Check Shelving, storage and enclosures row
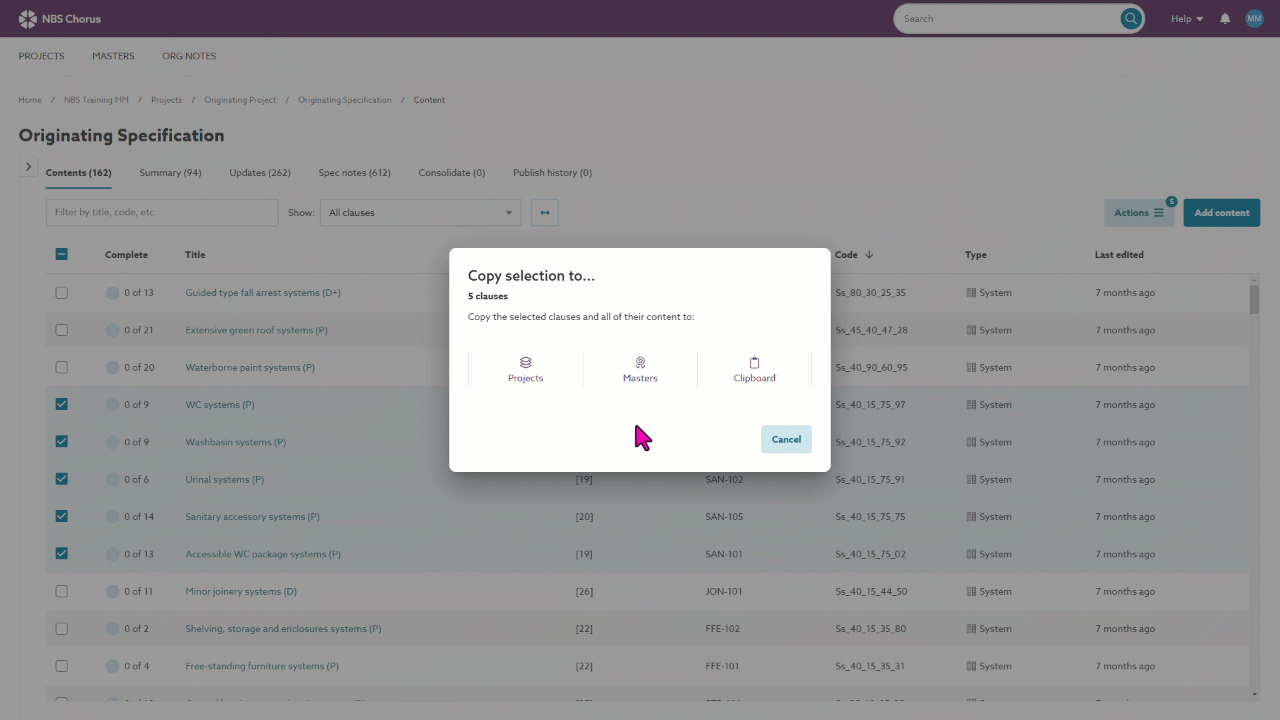The width and height of the screenshot is (1280, 720). tap(61, 629)
